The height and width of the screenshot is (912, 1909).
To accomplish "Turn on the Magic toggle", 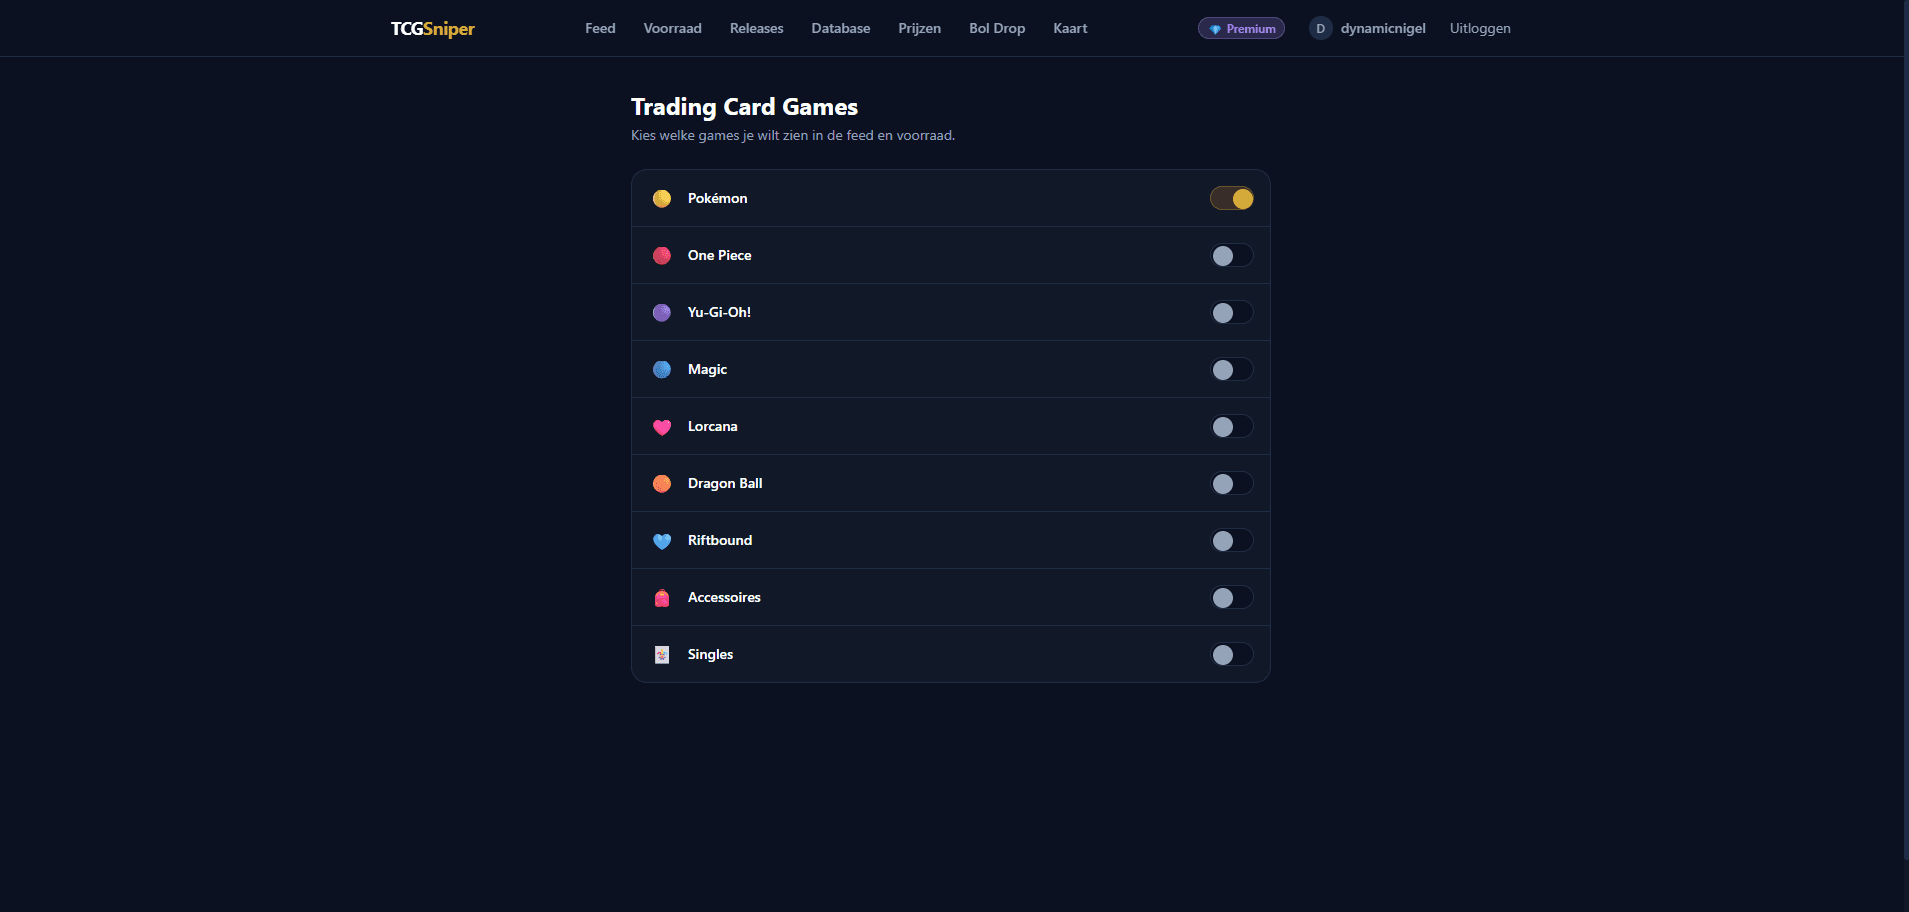I will pyautogui.click(x=1231, y=370).
